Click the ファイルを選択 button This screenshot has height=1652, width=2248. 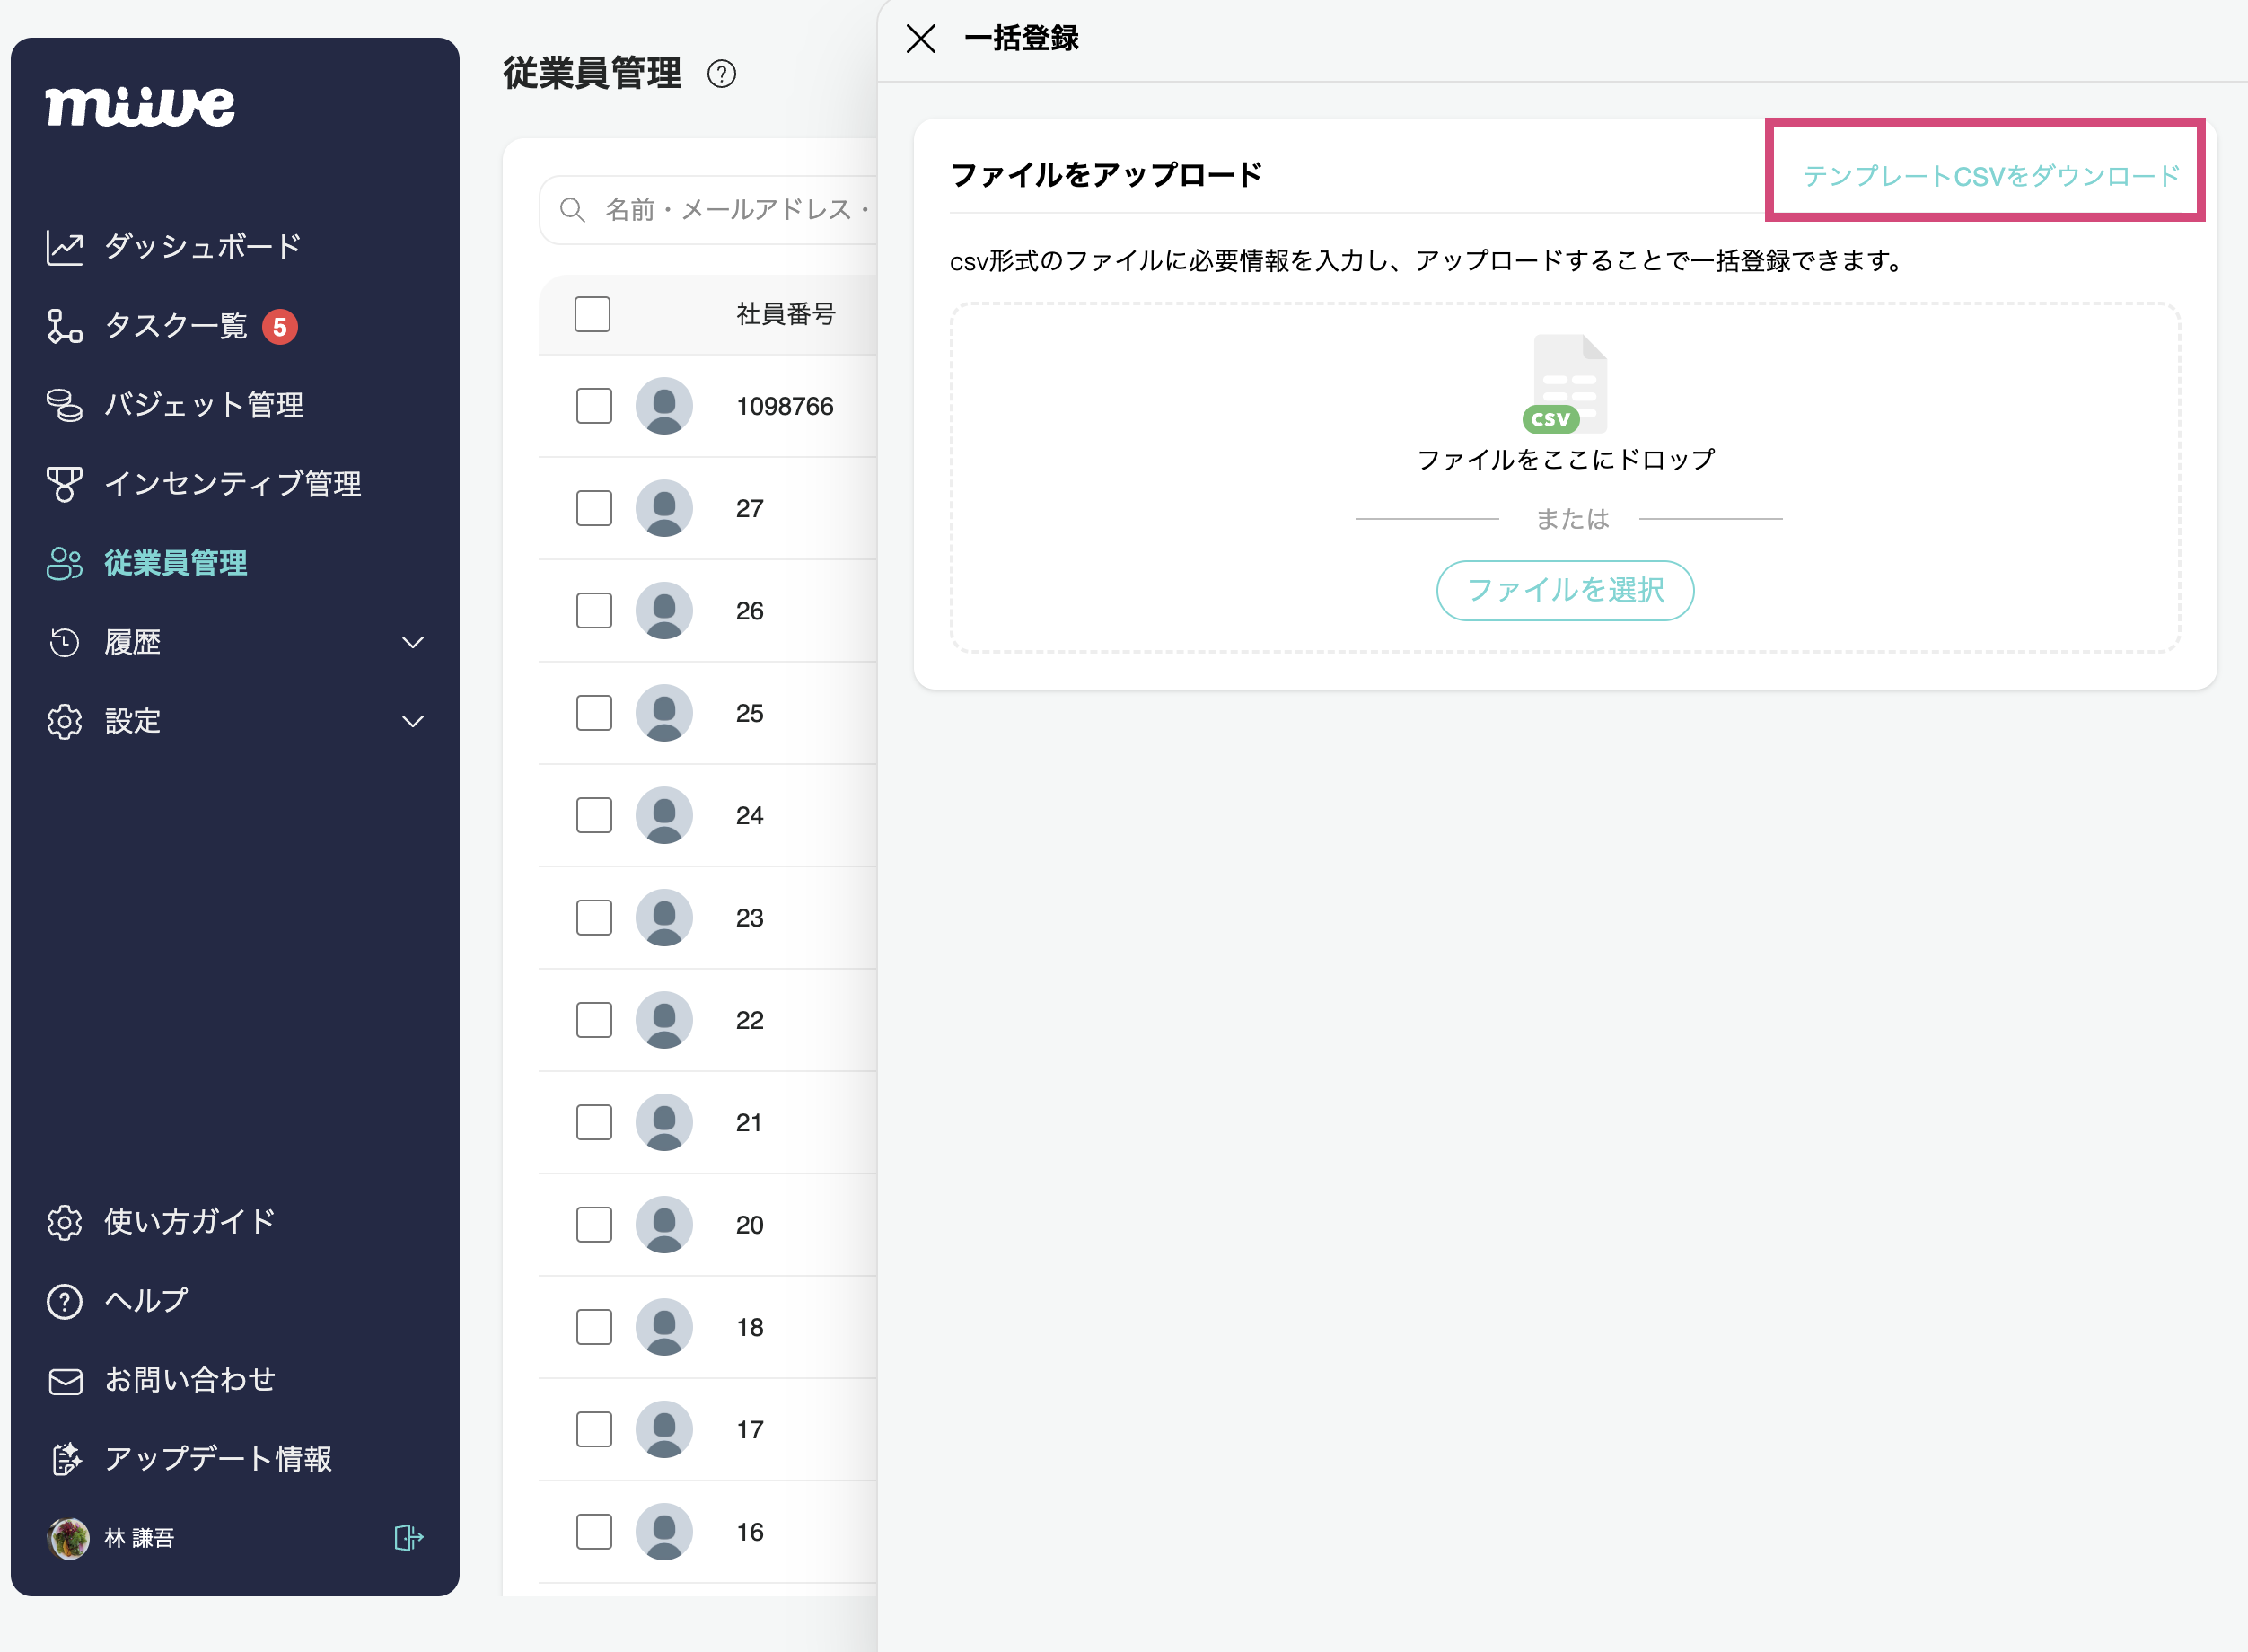pos(1564,590)
